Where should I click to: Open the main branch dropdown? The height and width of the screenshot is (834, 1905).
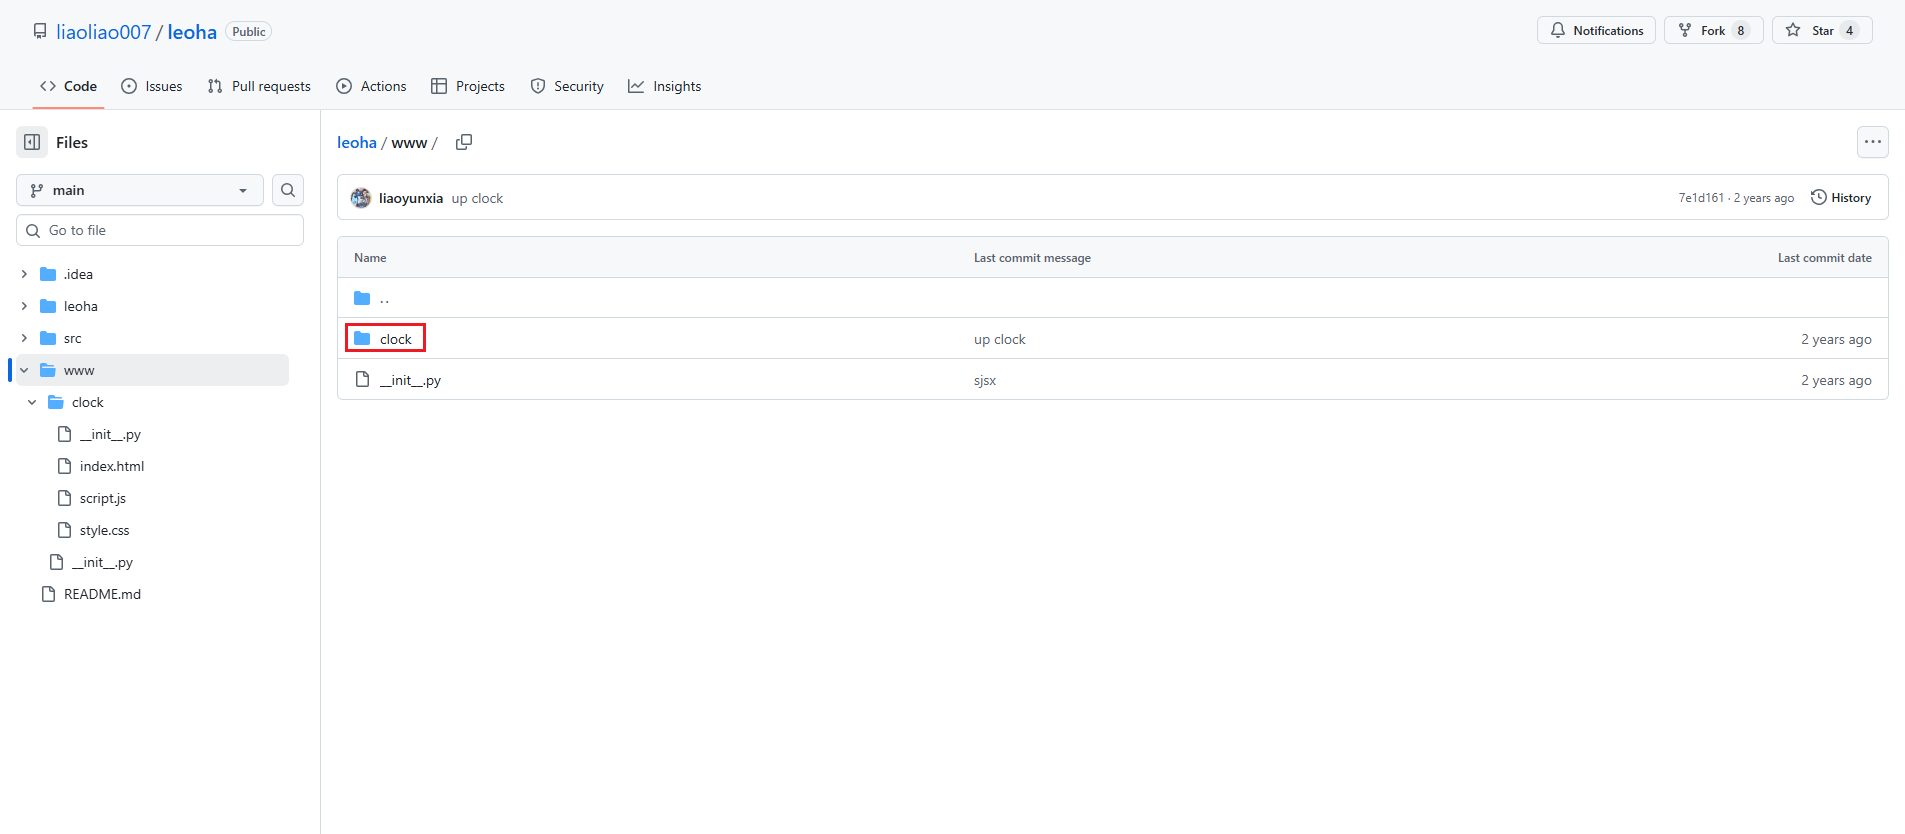click(140, 190)
